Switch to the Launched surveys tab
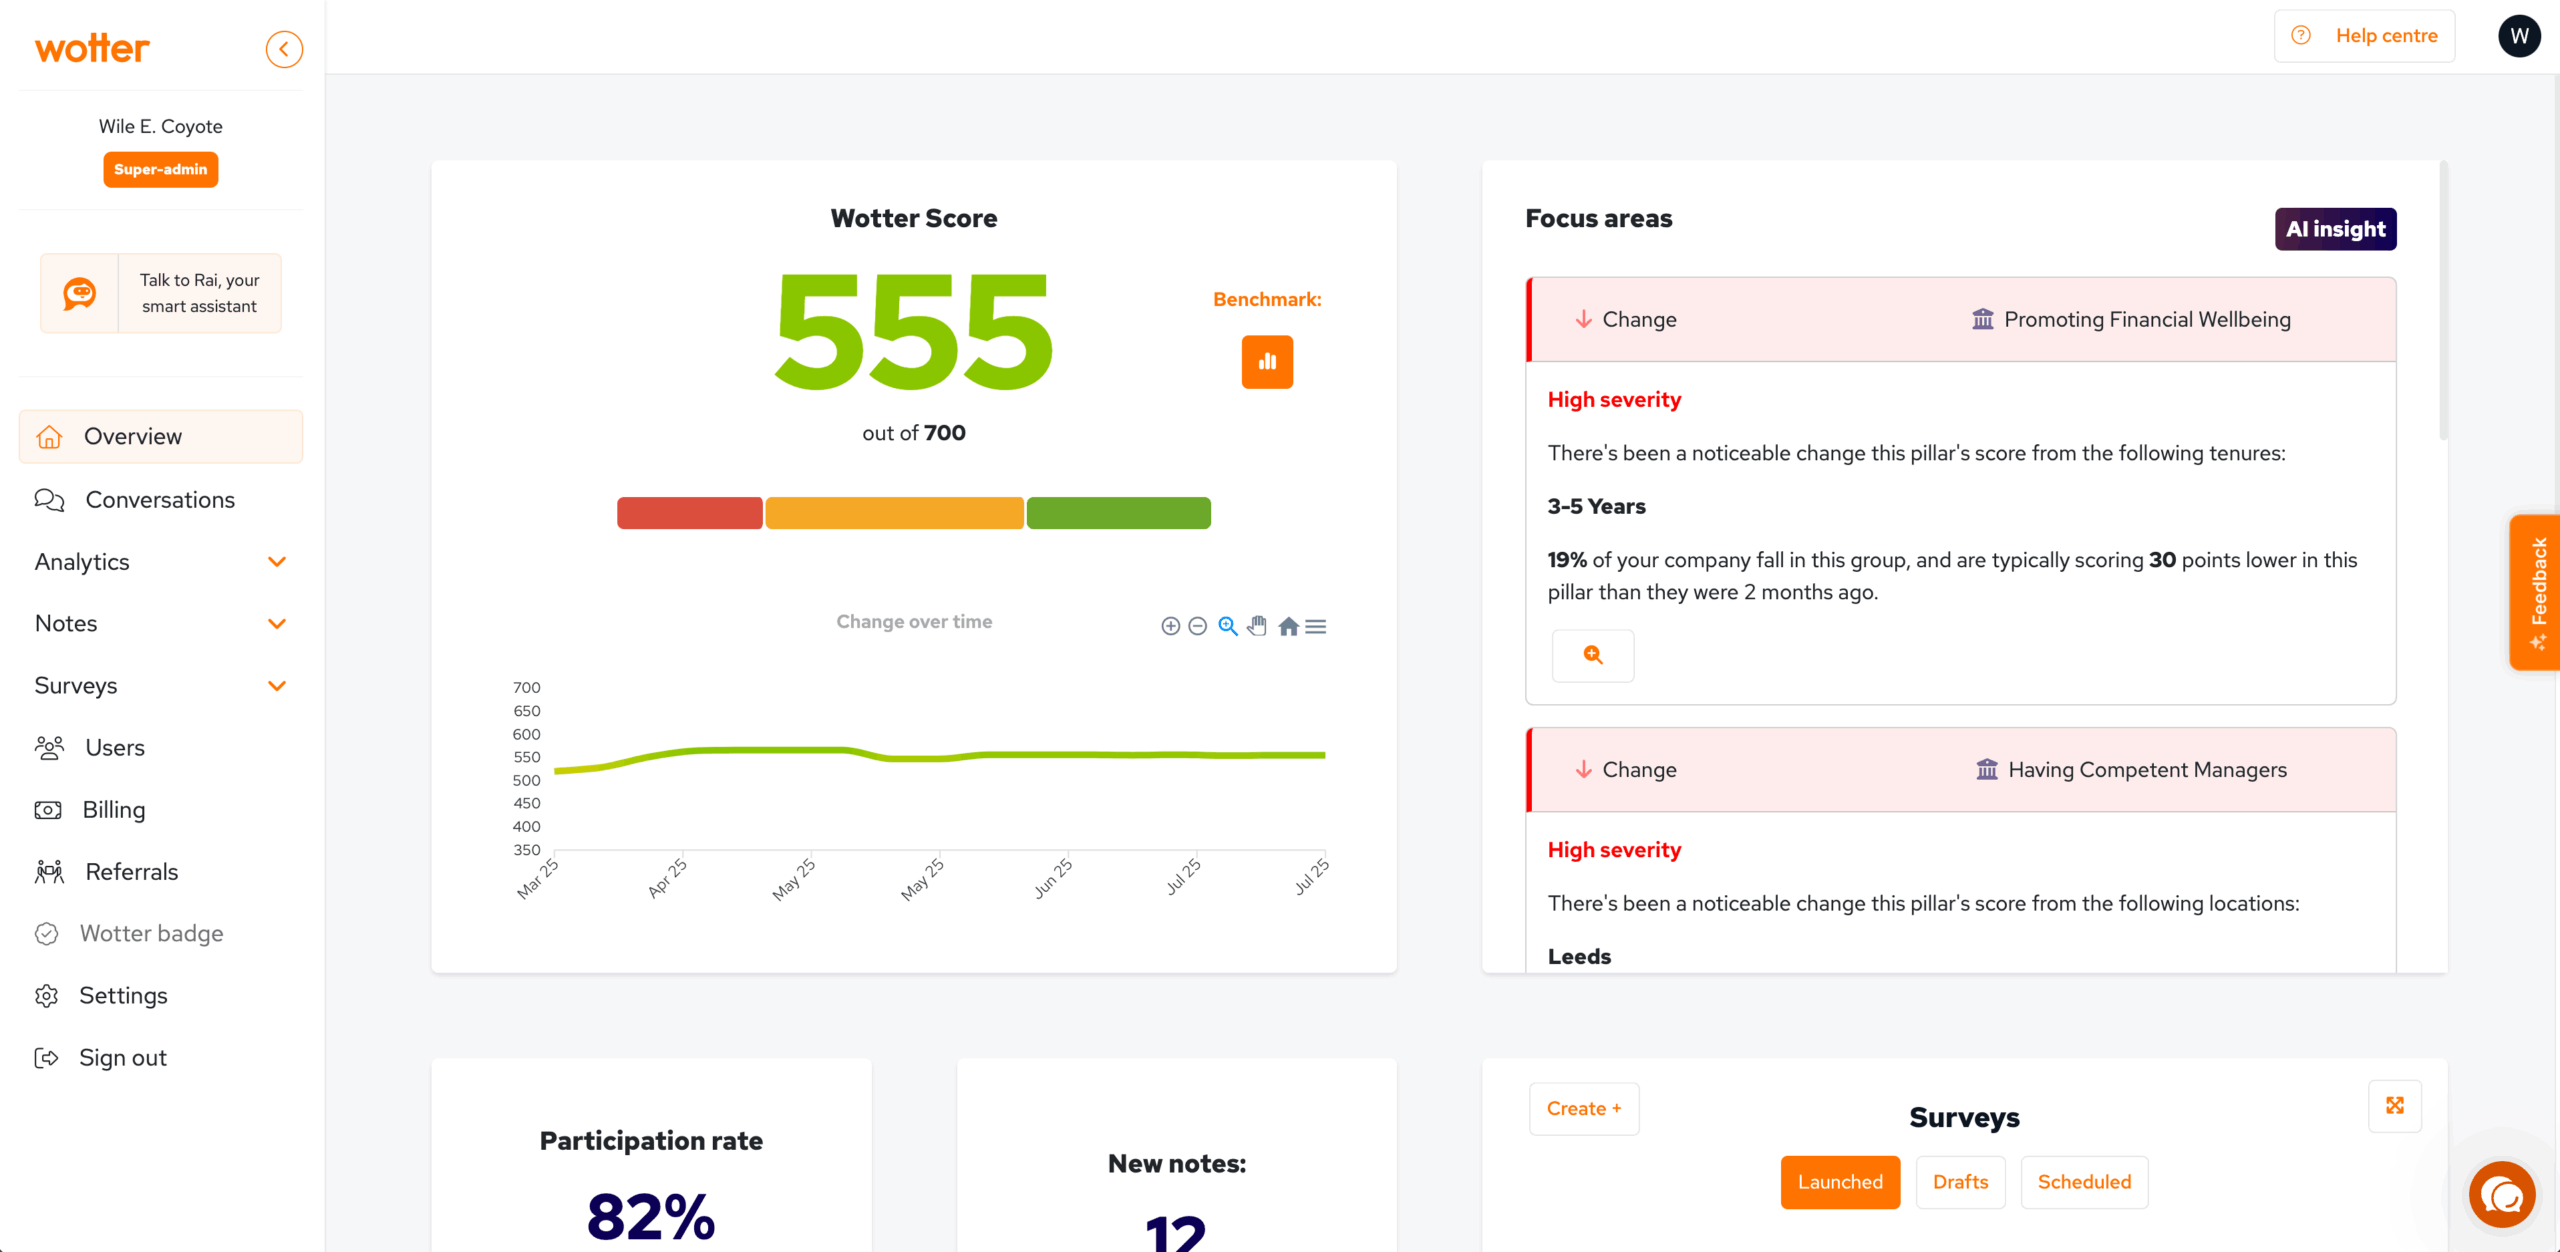Viewport: 2560px width, 1252px height. point(1840,1182)
